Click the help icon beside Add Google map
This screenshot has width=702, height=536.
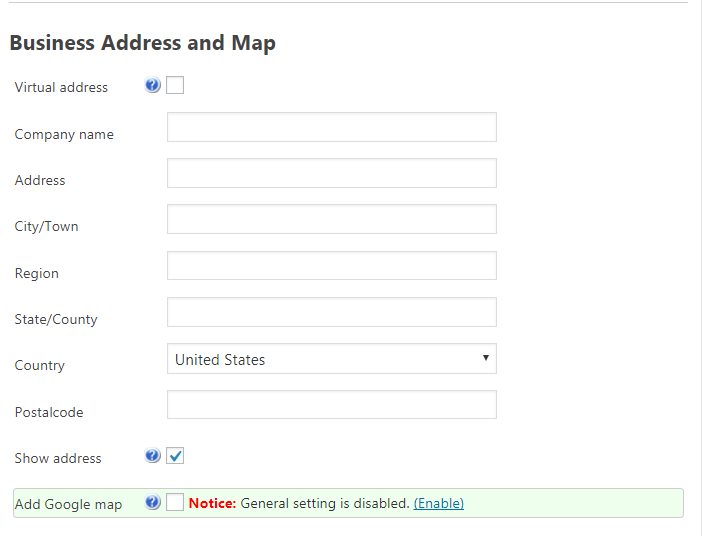point(152,503)
